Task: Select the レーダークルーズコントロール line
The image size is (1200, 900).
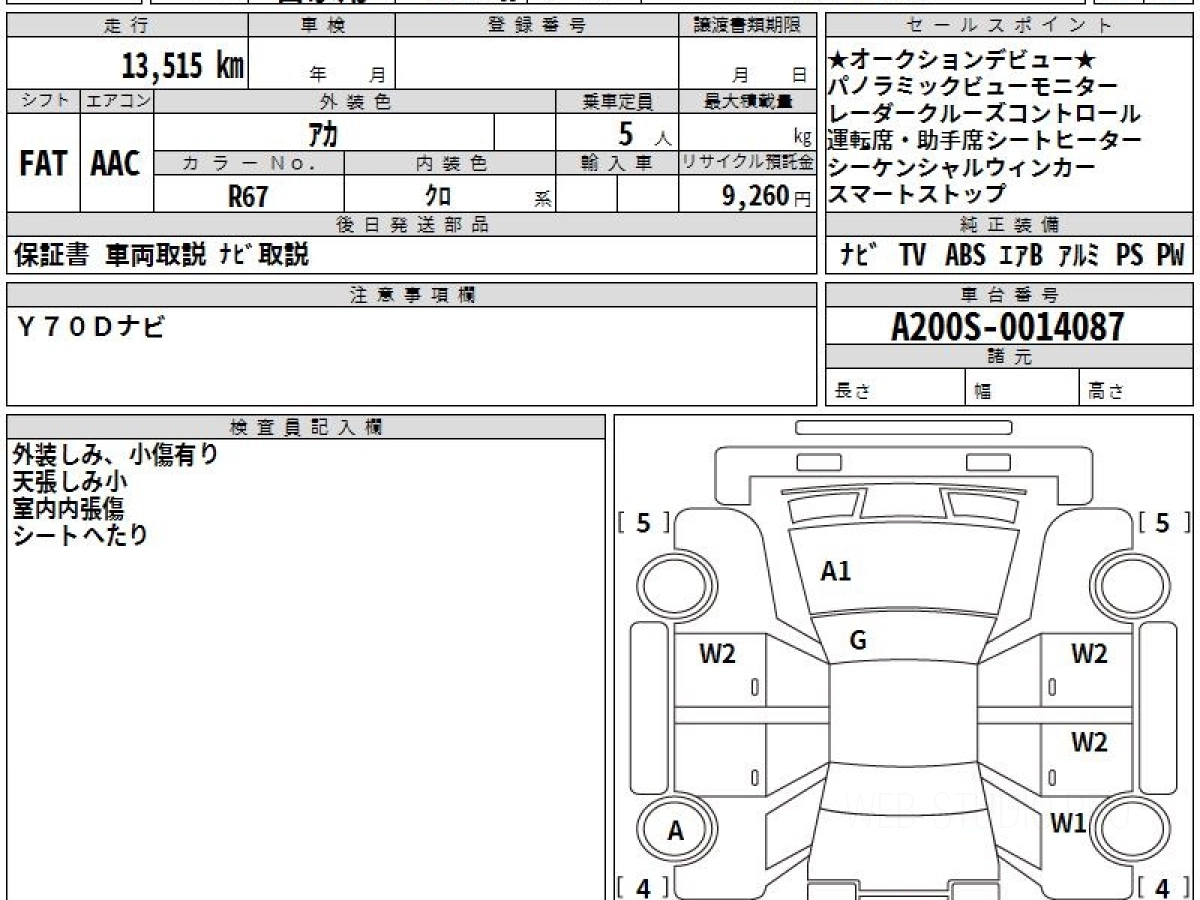Action: 984,114
